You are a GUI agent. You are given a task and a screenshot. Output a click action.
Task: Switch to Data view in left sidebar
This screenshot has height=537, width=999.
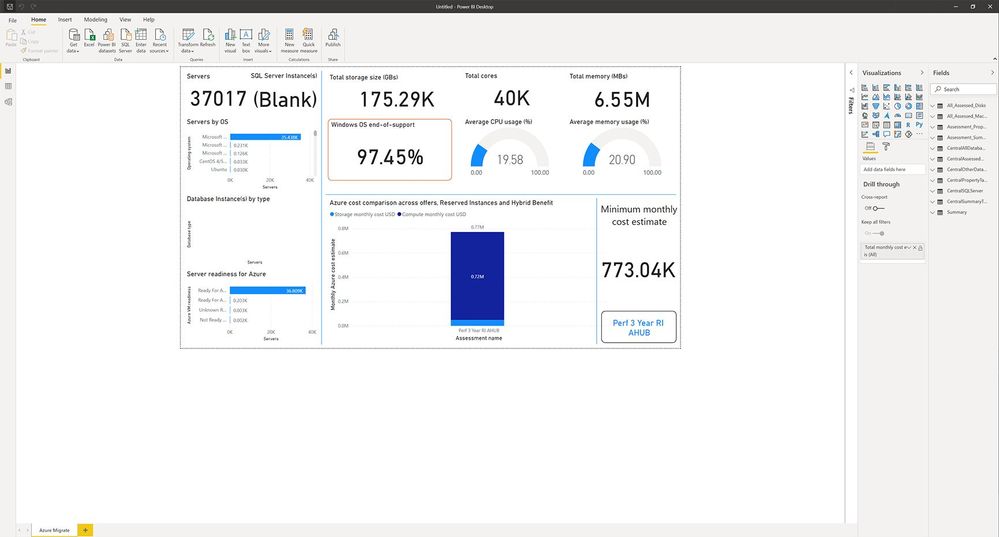8,86
